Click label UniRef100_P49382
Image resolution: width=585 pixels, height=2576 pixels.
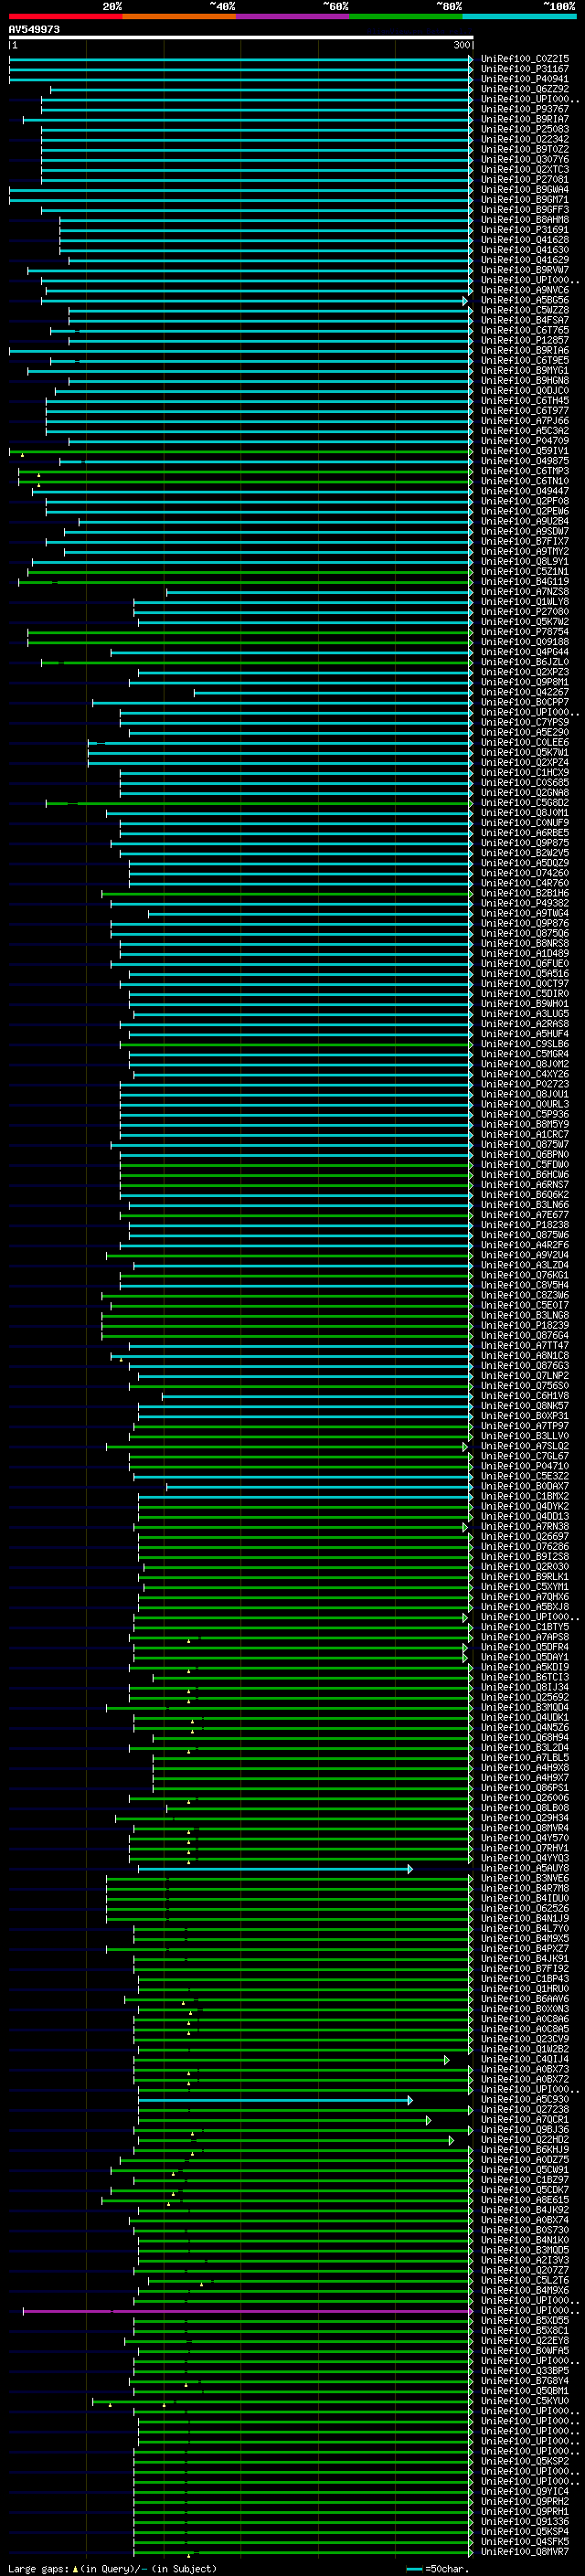(x=525, y=903)
